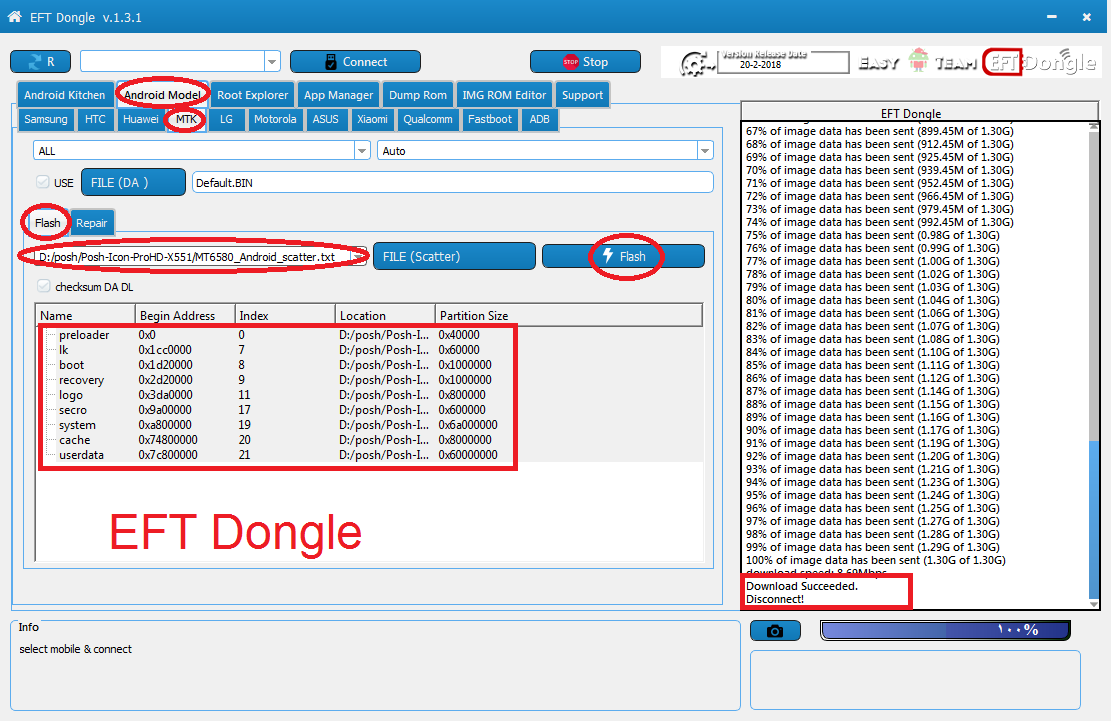Viewport: 1111px width, 721px height.
Task: Switch to Android Kitchen tab
Action: pos(64,95)
